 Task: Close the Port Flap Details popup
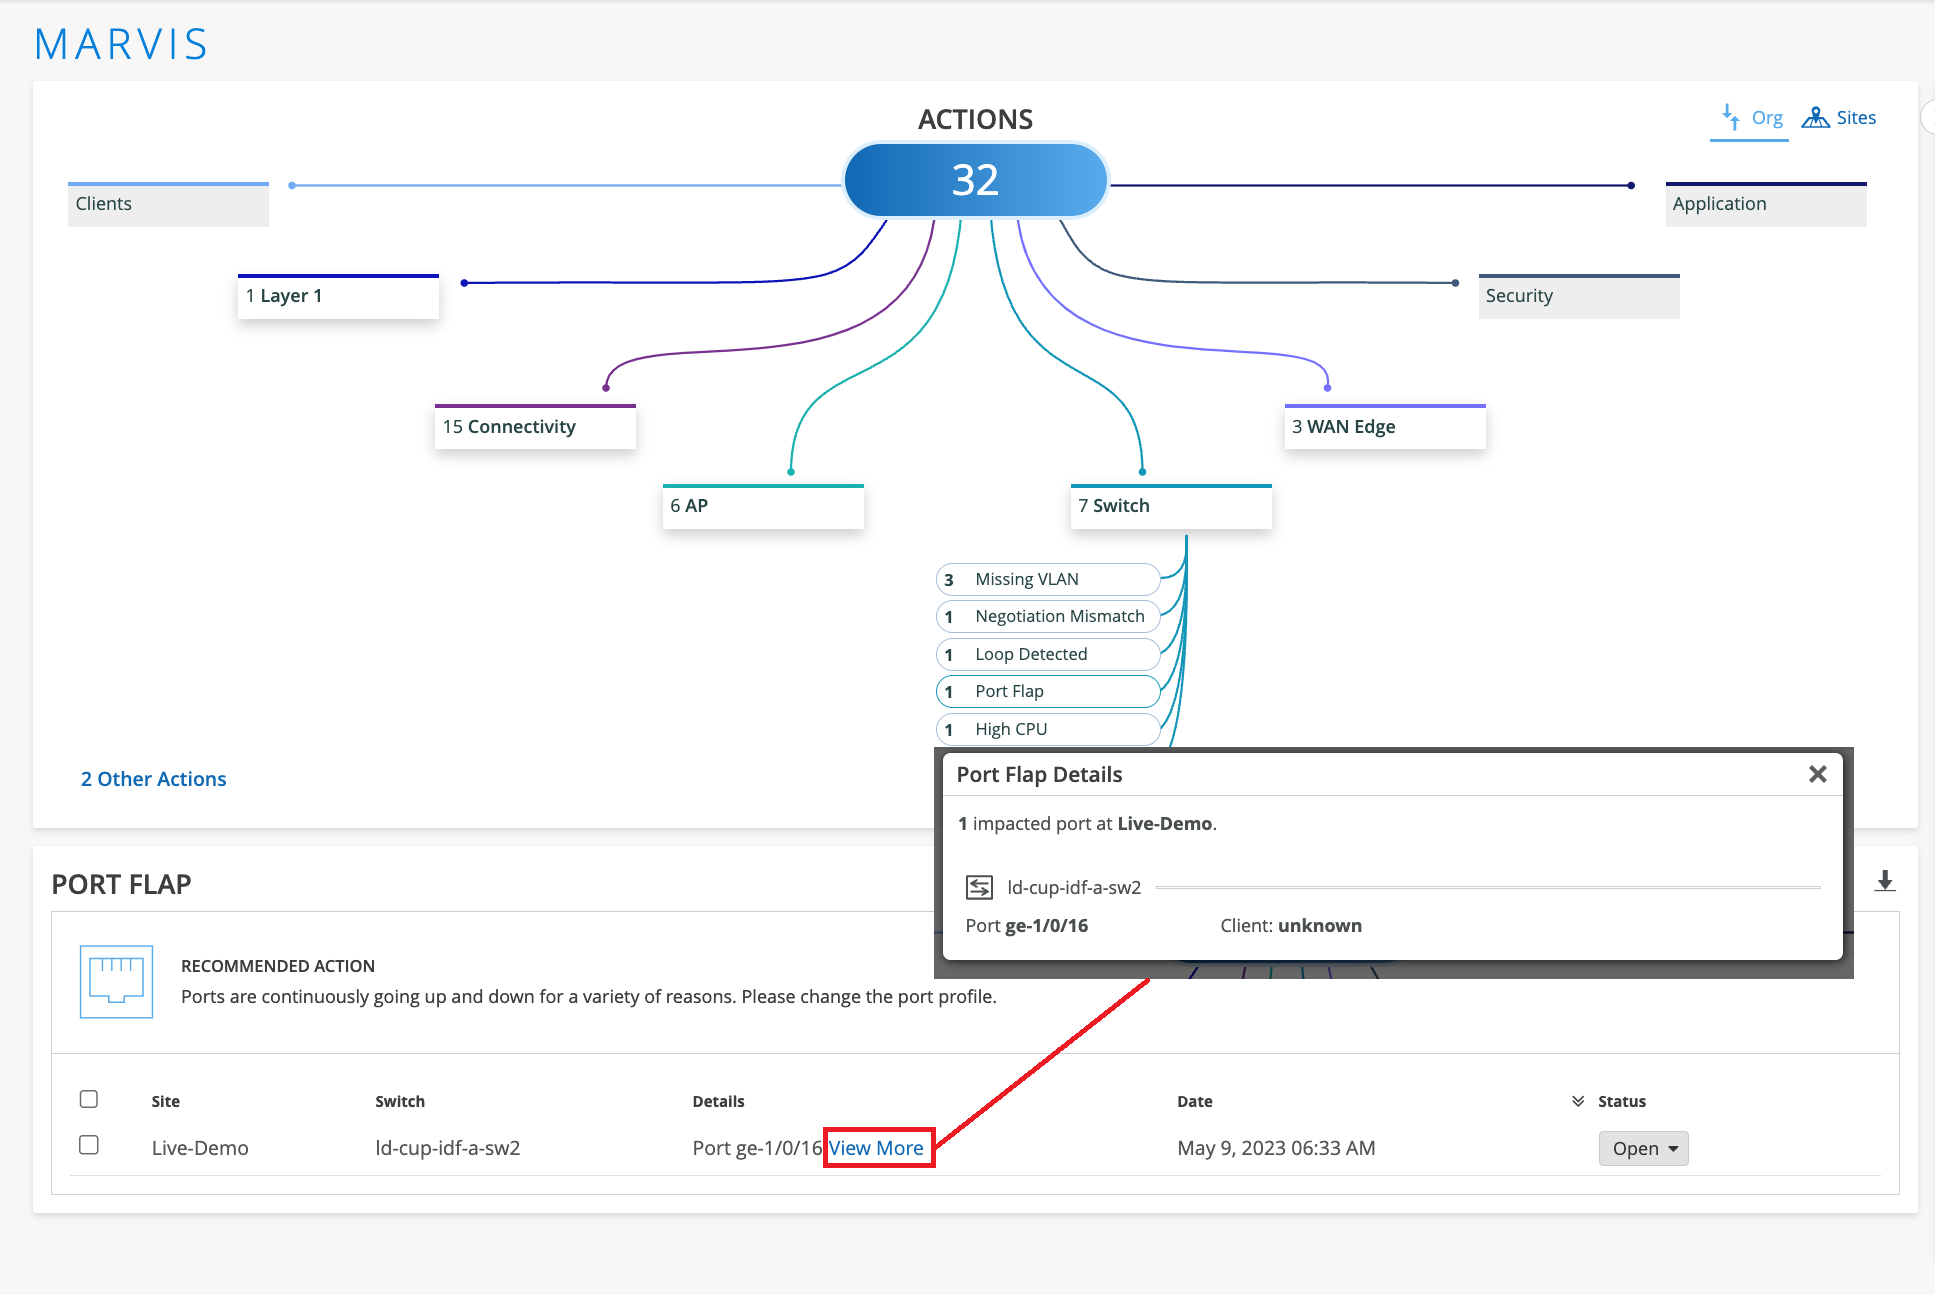pos(1817,774)
